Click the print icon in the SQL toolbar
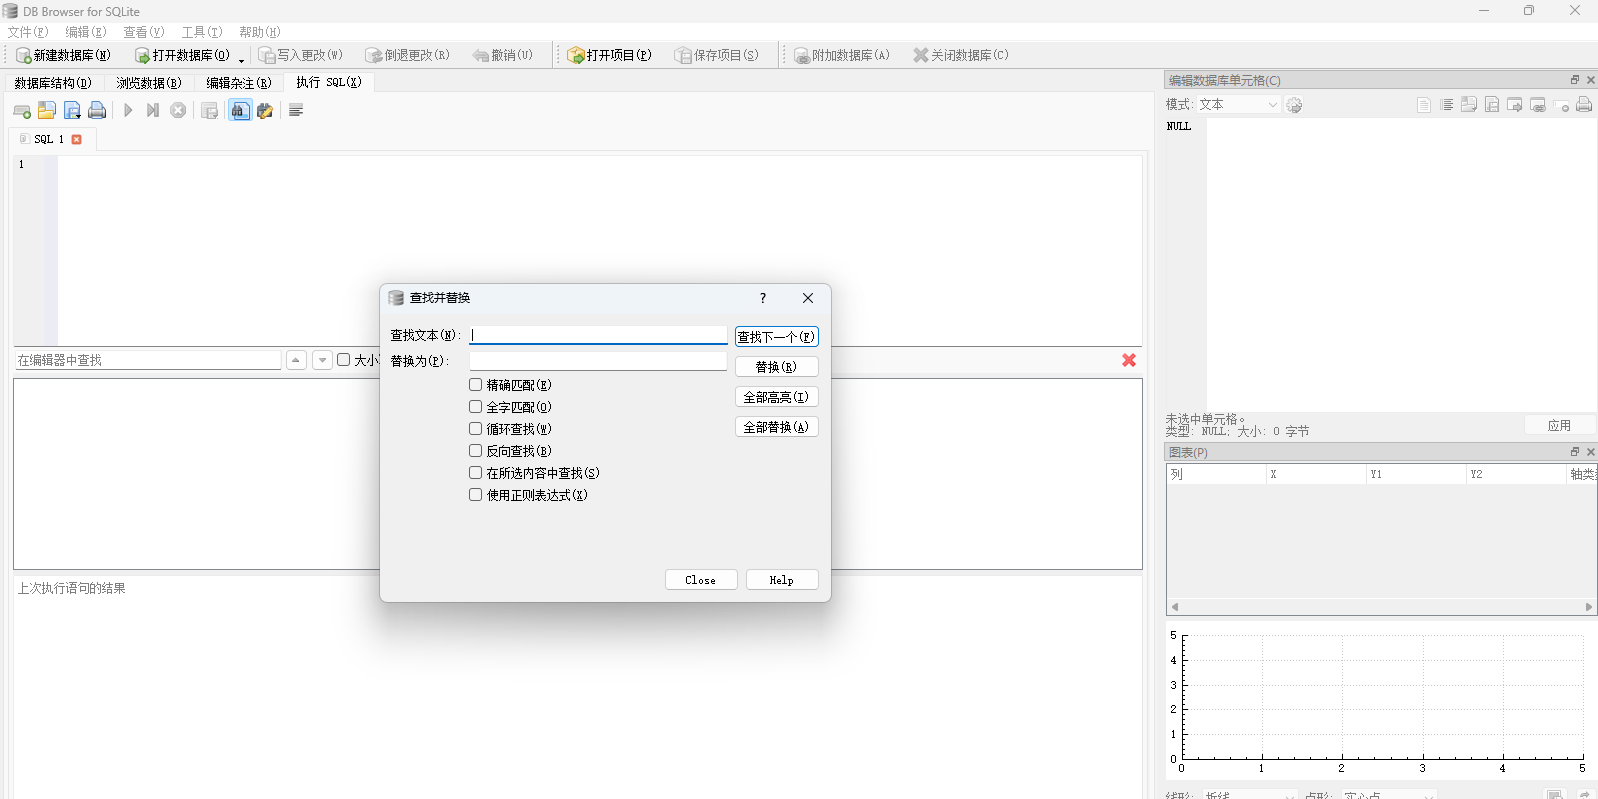The image size is (1598, 799). (97, 111)
